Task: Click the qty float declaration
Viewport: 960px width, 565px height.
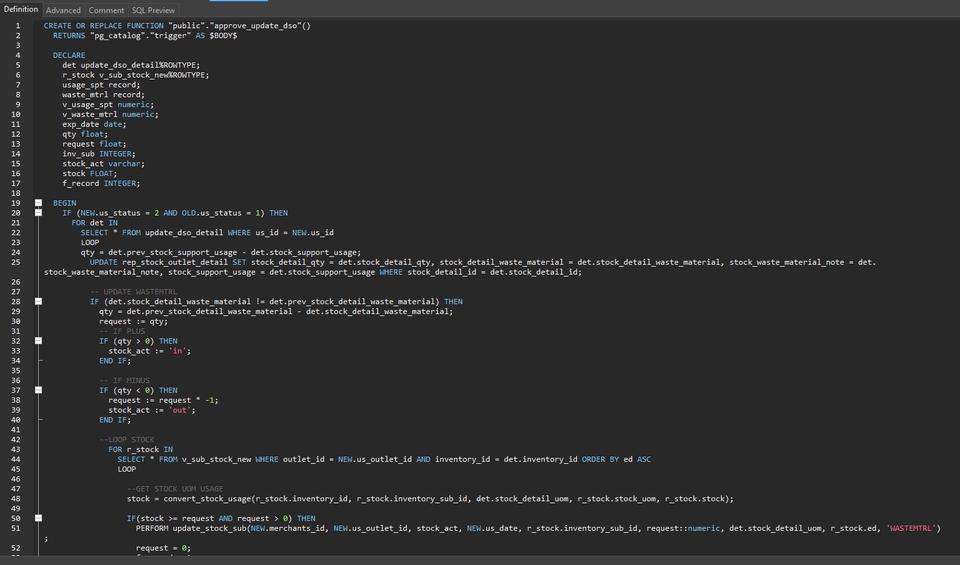Action: (84, 134)
